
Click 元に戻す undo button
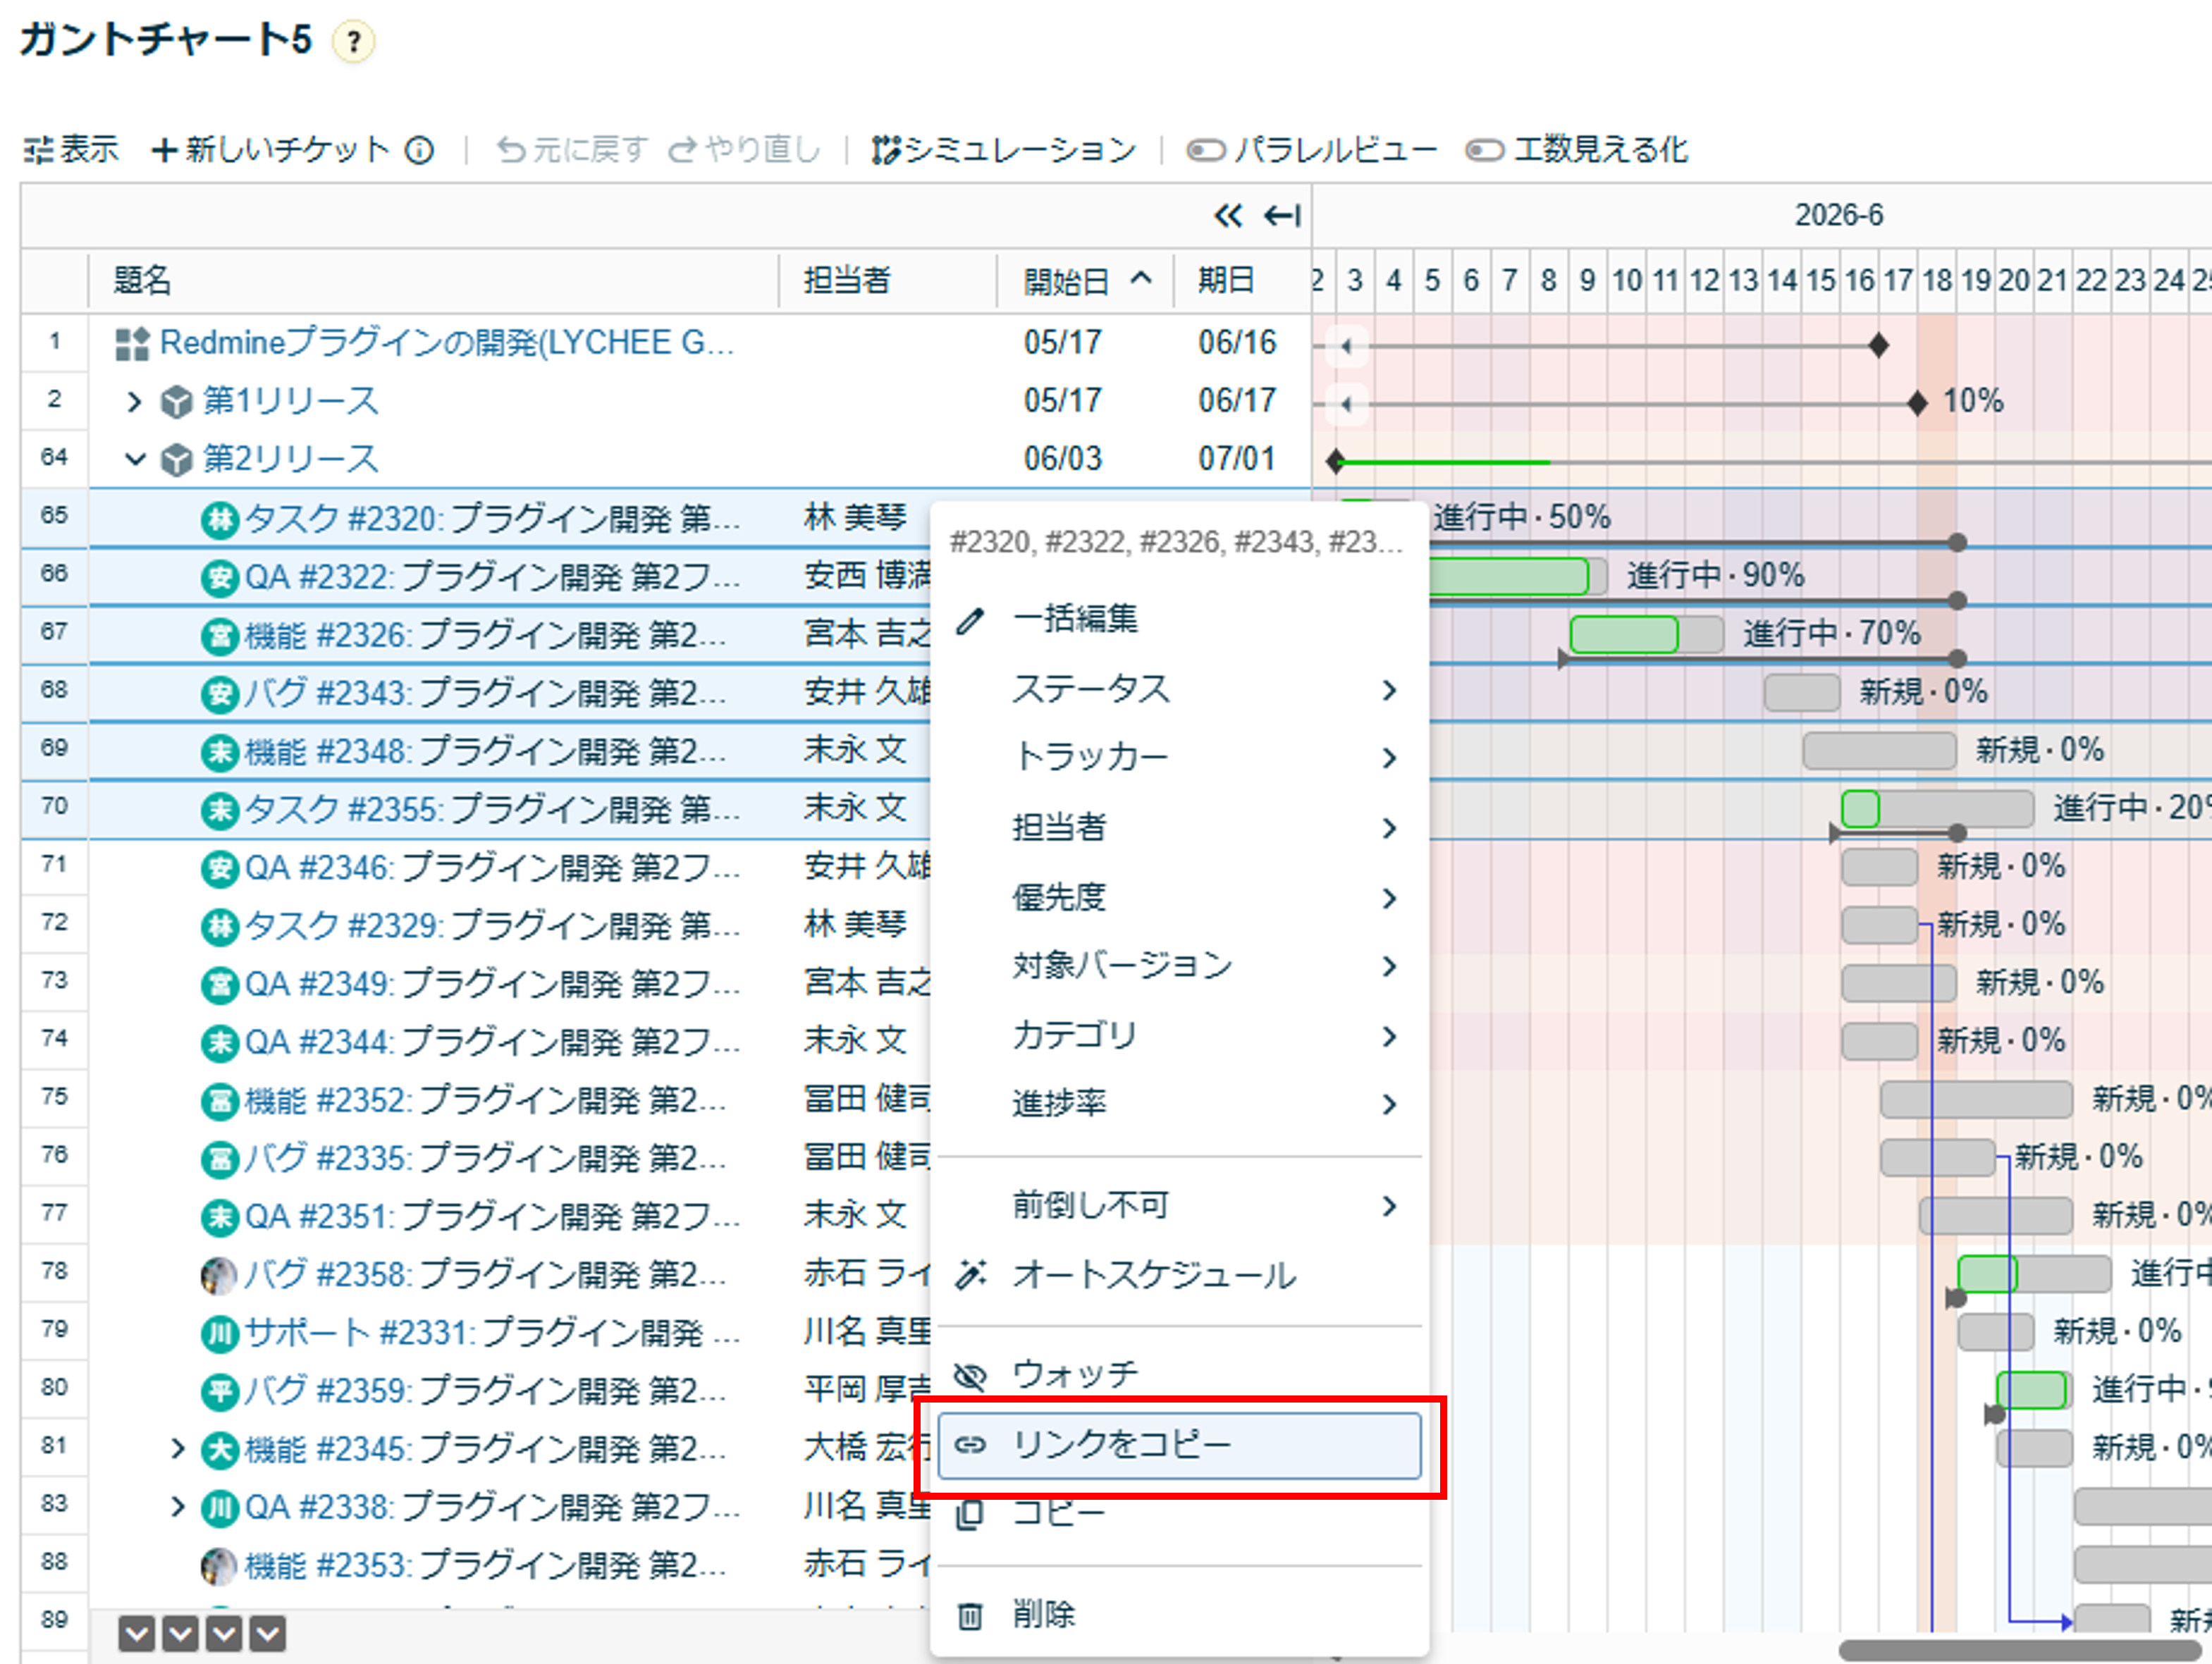(x=572, y=150)
